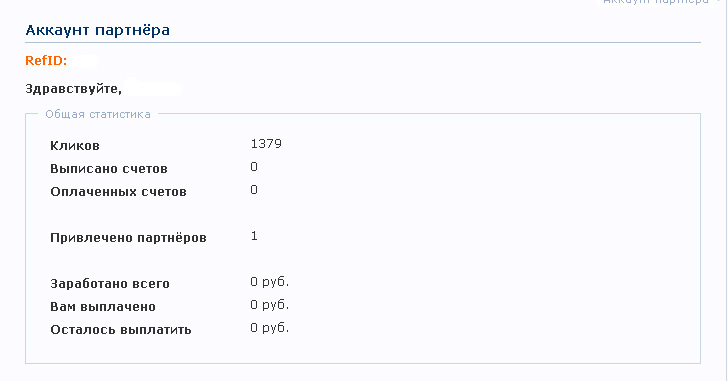The width and height of the screenshot is (728, 381).
Task: Click the 'Здравствуйте,' greeting text
Action: pos(73,89)
